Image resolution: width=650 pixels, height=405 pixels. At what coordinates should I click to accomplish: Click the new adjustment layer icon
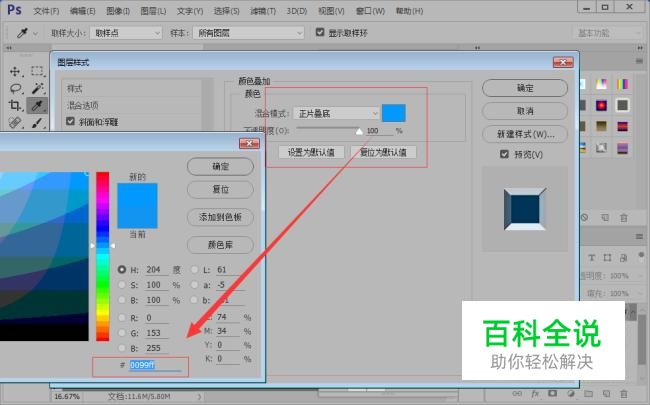click(571, 393)
